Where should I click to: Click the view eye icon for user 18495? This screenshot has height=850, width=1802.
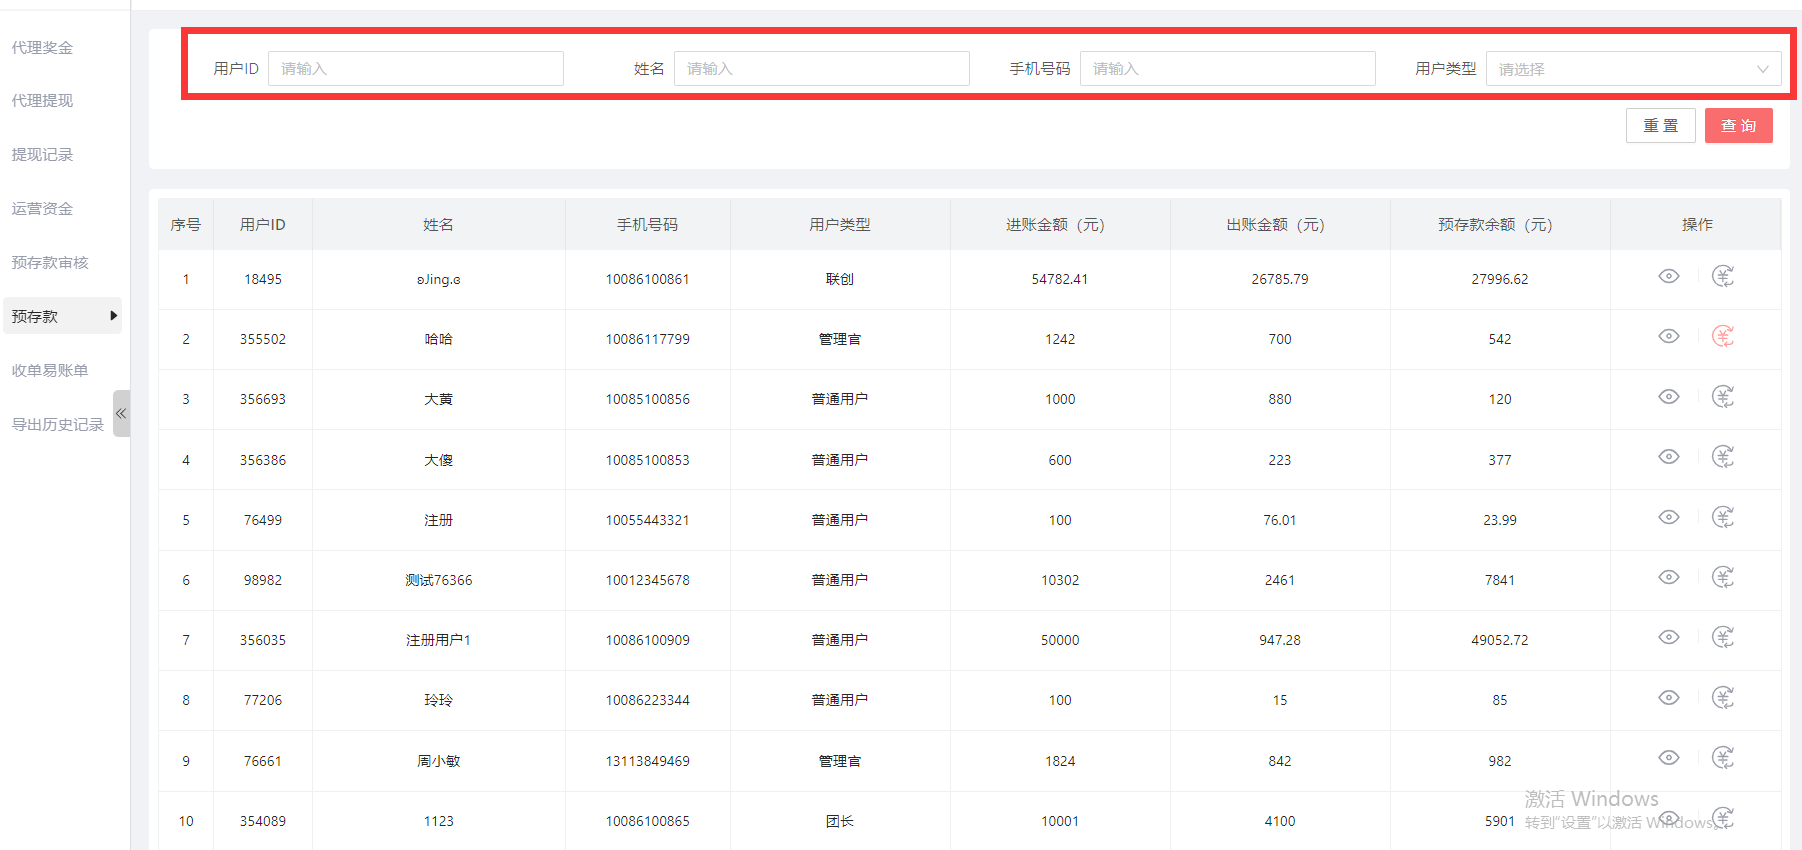(1668, 277)
